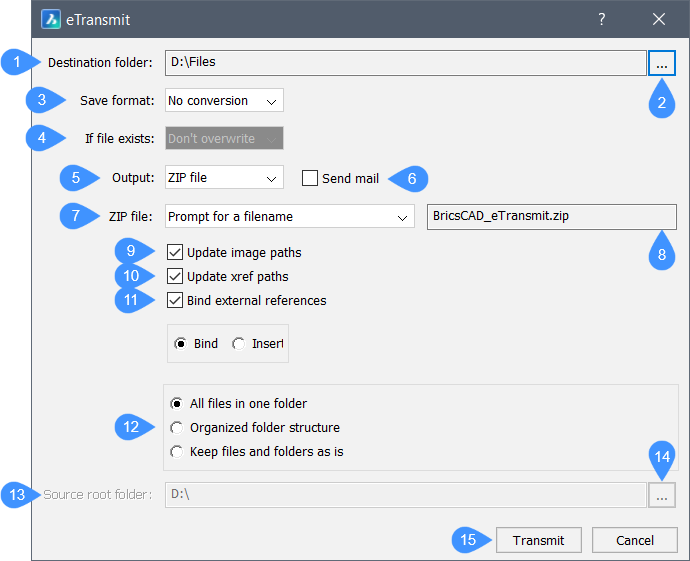This screenshot has height=561, width=690.
Task: Disable Bind external references option
Action: [175, 300]
